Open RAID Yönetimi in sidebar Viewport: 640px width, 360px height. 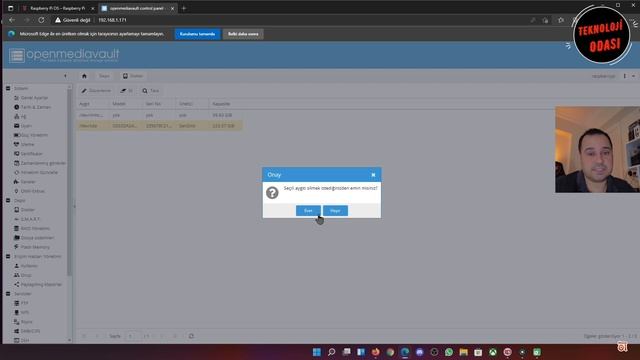[x=32, y=229]
